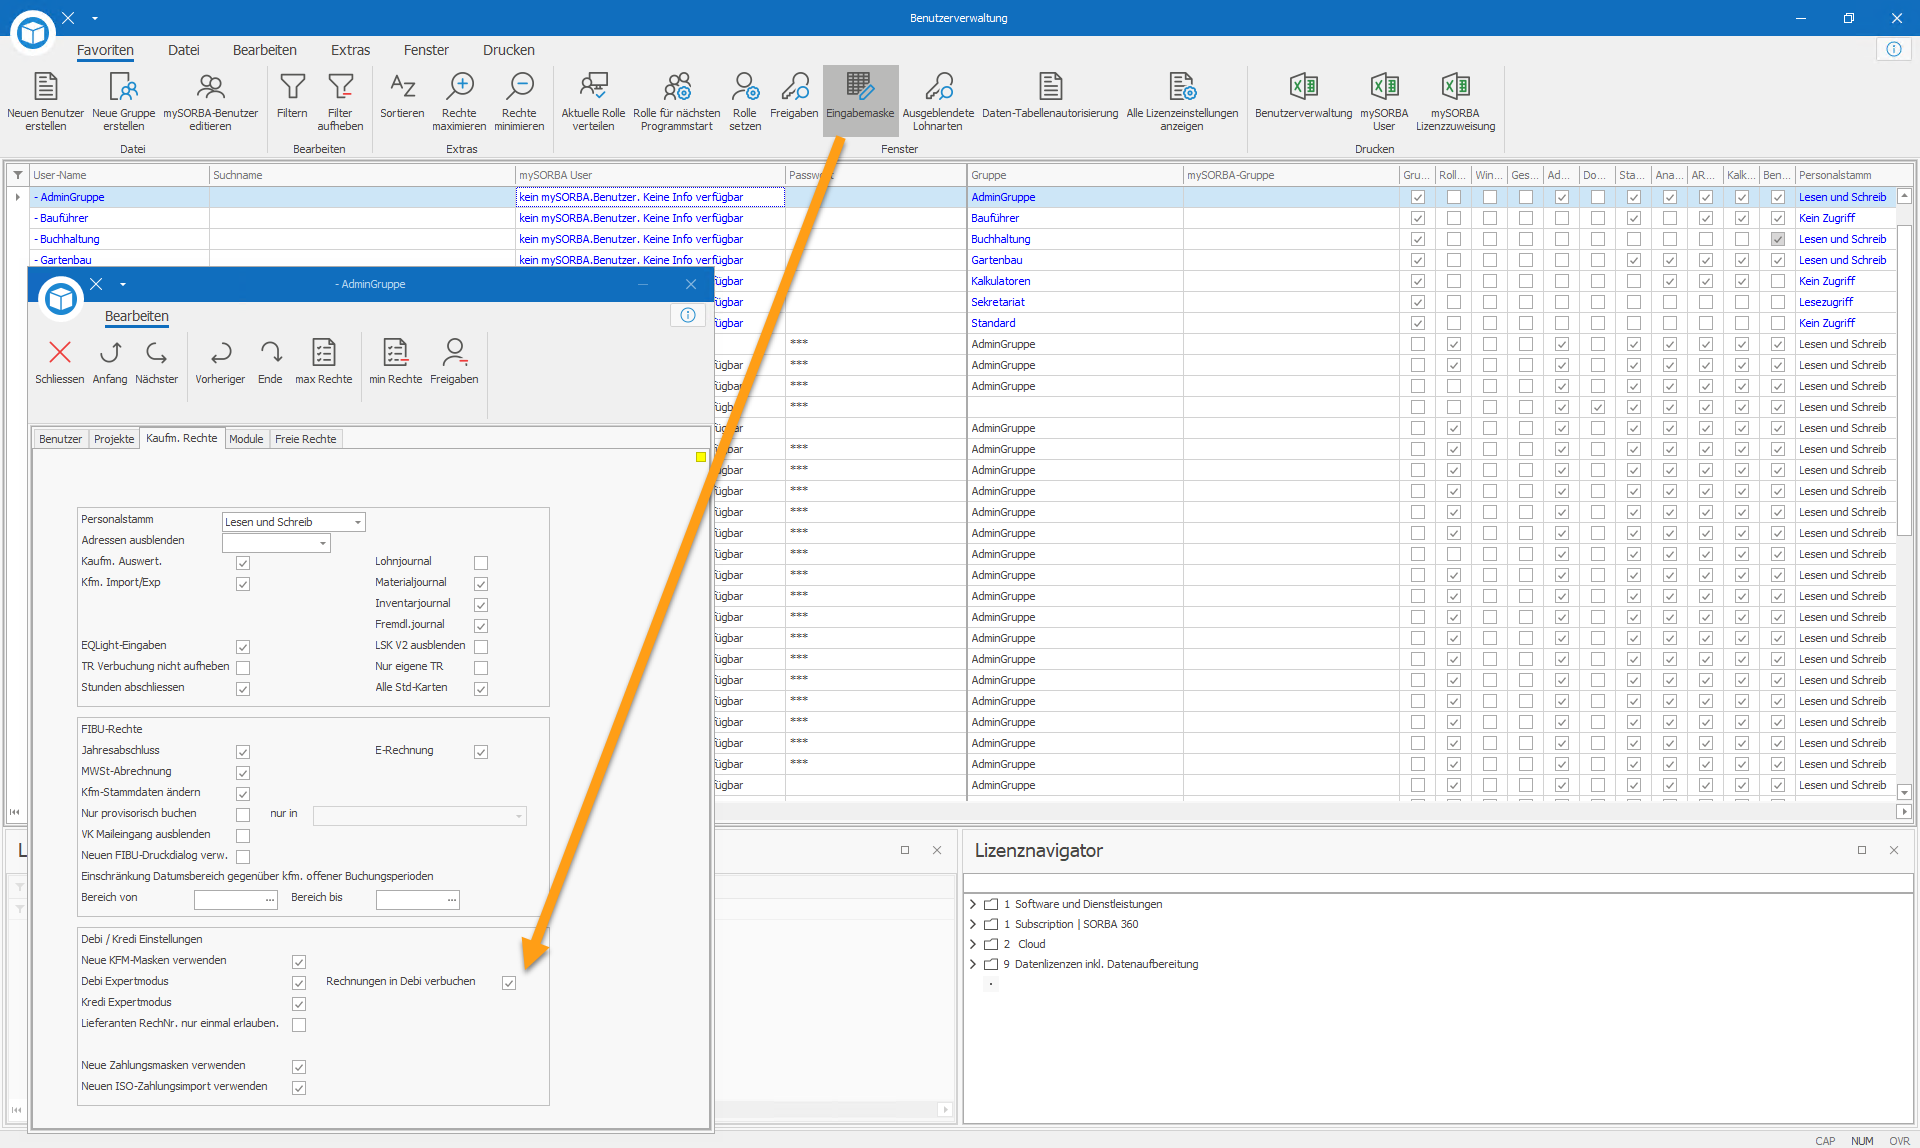Click Alle Lizenzeinstellungen anzeigen icon
Viewport: 1920px width, 1148px height.
(1182, 87)
